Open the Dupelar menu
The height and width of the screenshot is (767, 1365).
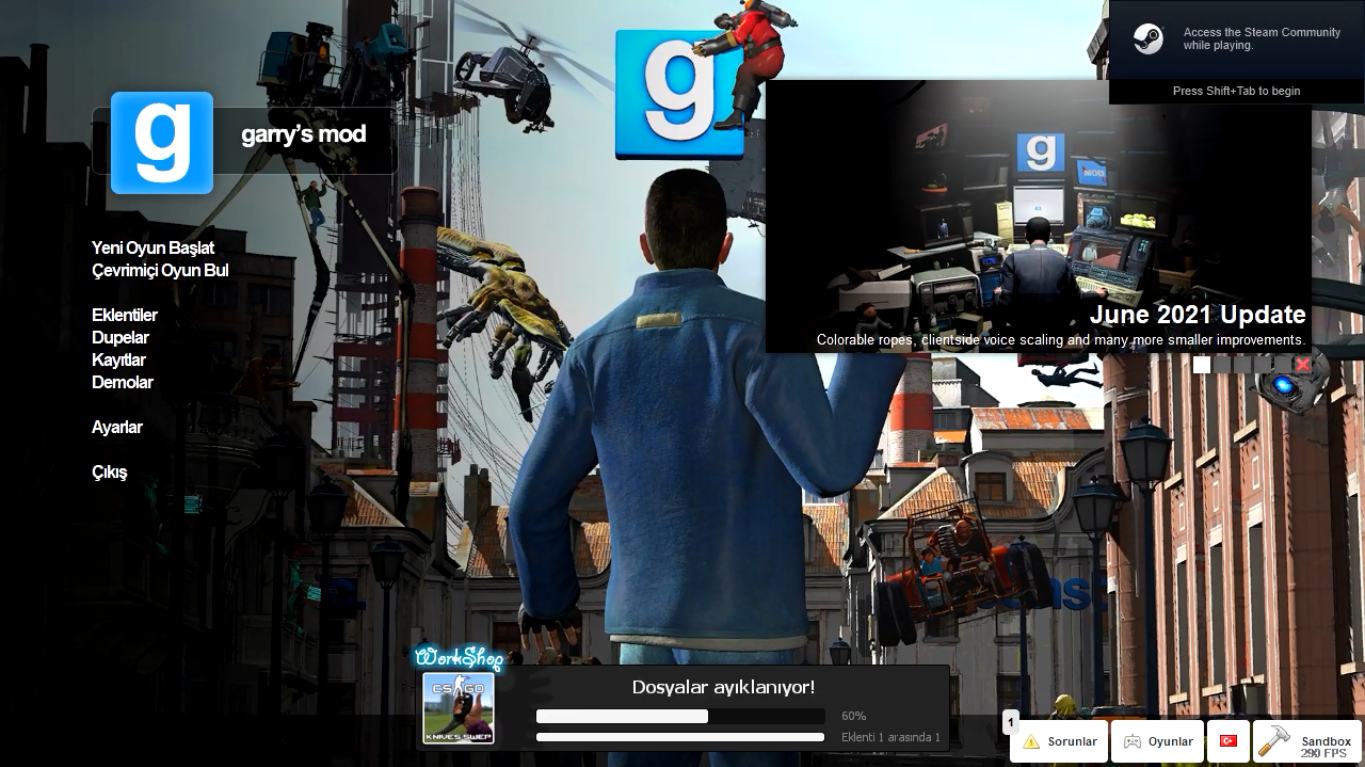(120, 338)
